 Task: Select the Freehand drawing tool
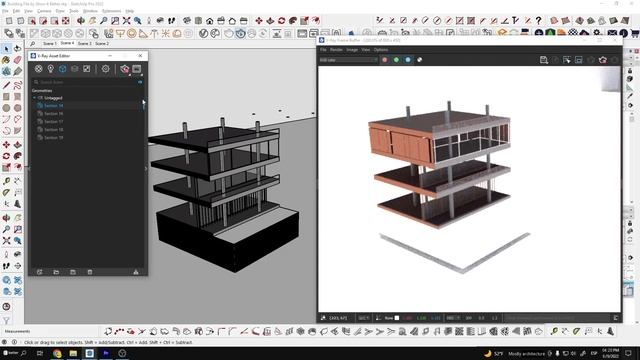(18, 85)
